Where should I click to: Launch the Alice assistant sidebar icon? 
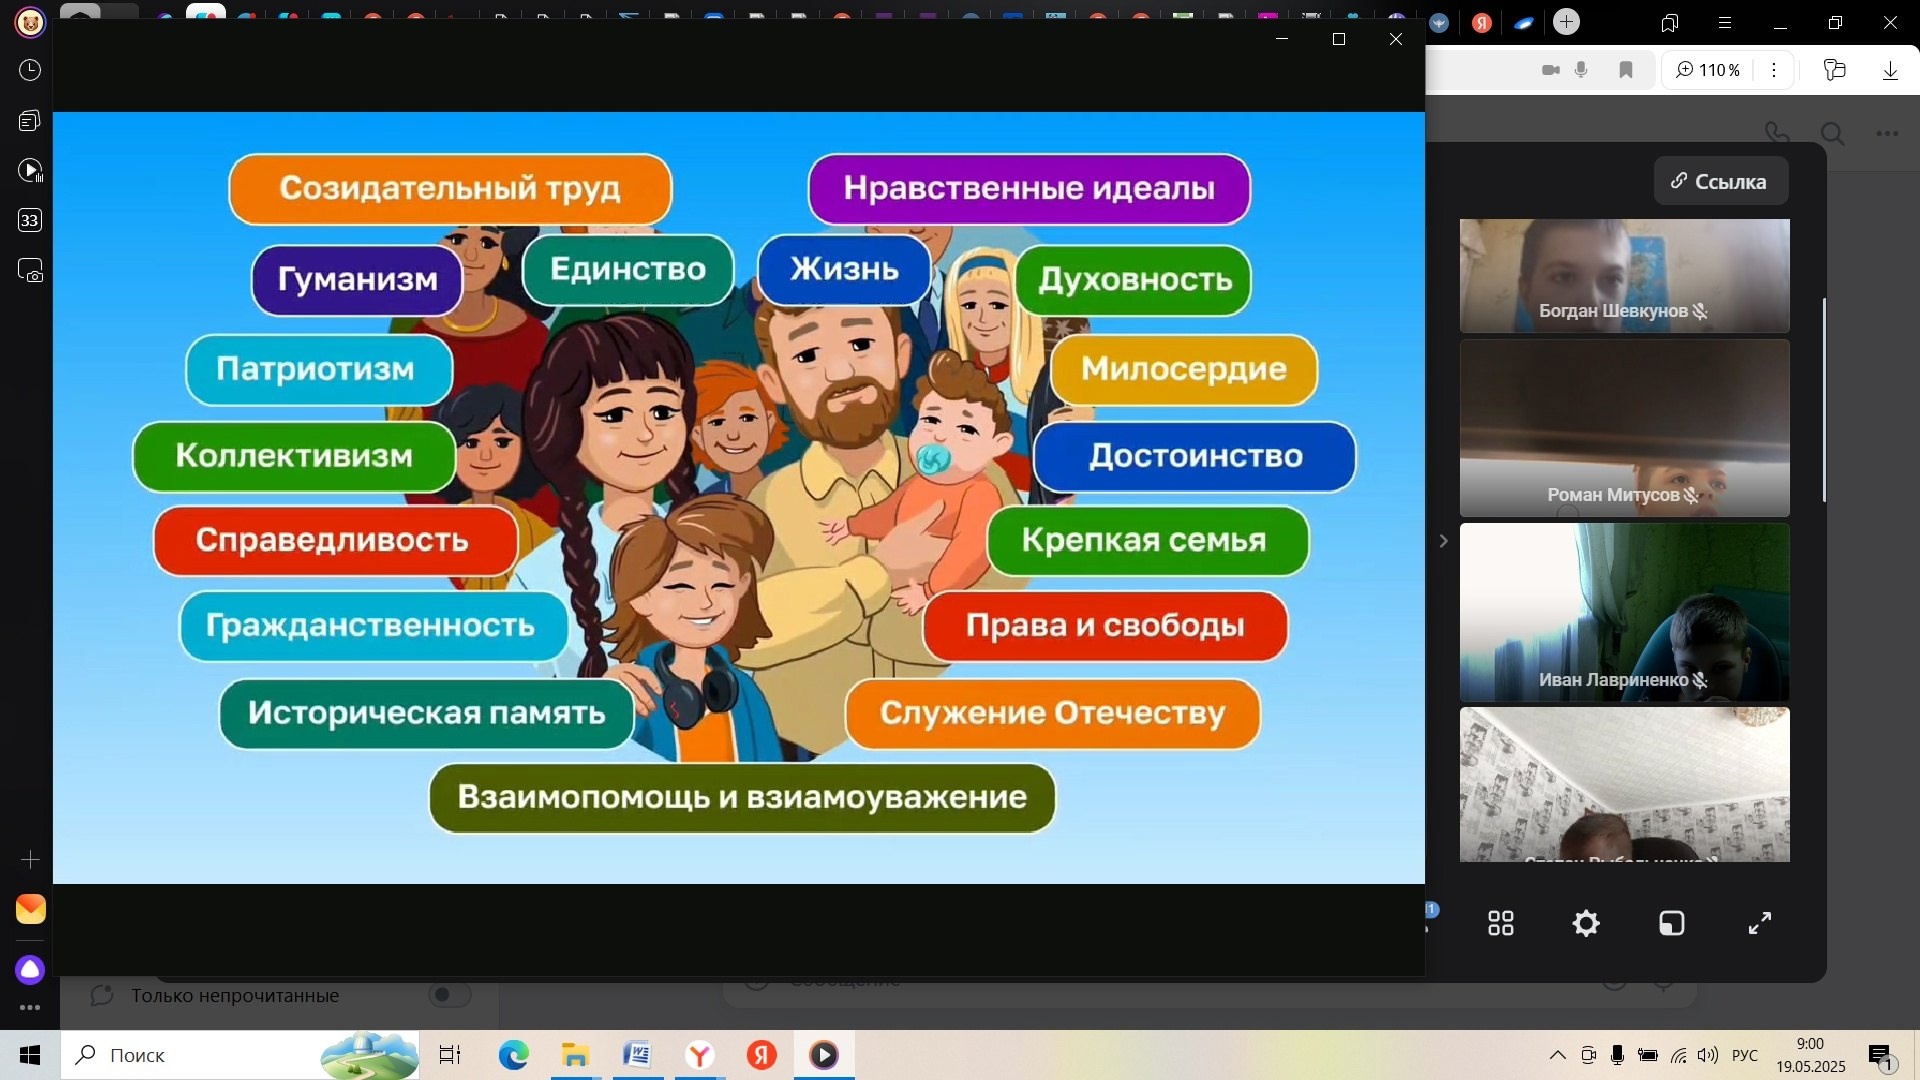tap(30, 969)
